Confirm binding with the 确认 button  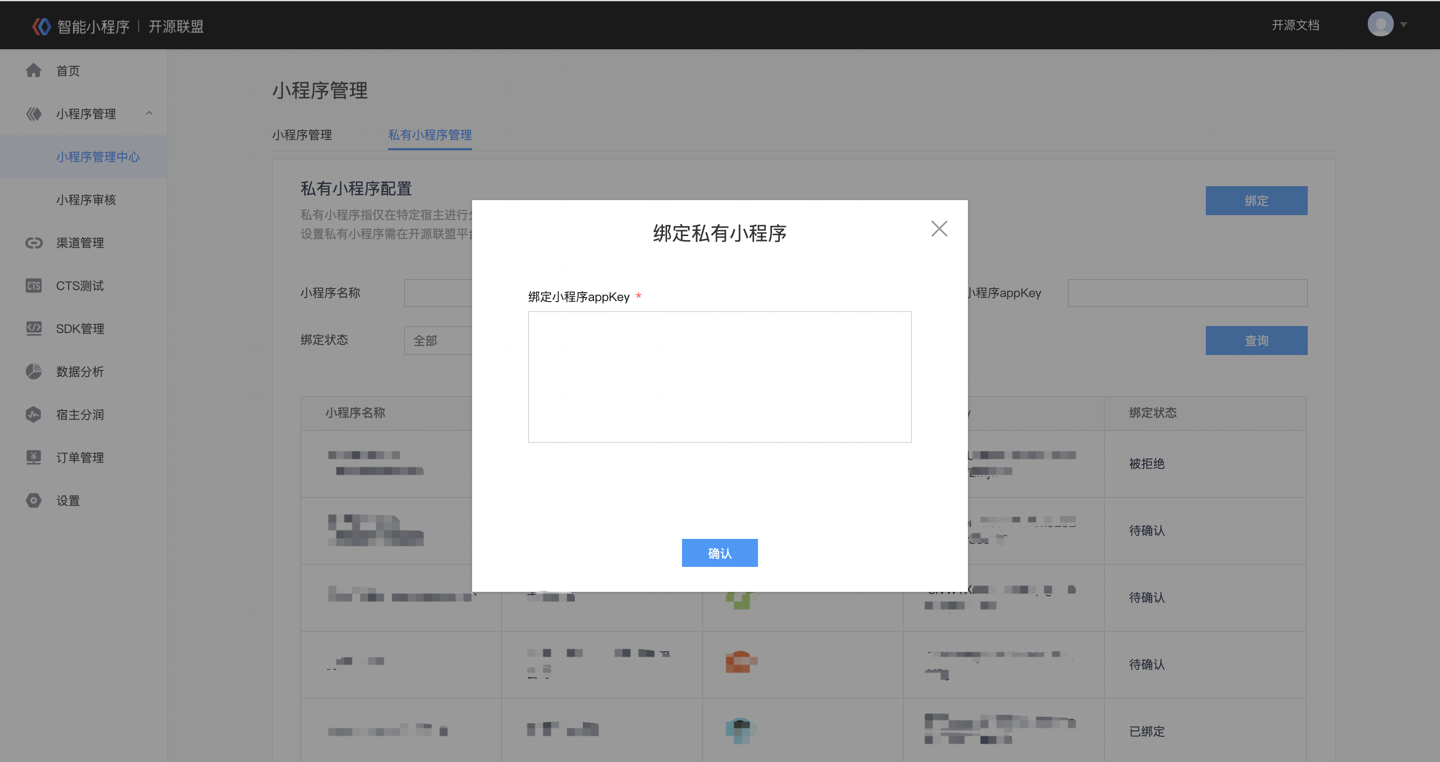(x=720, y=553)
